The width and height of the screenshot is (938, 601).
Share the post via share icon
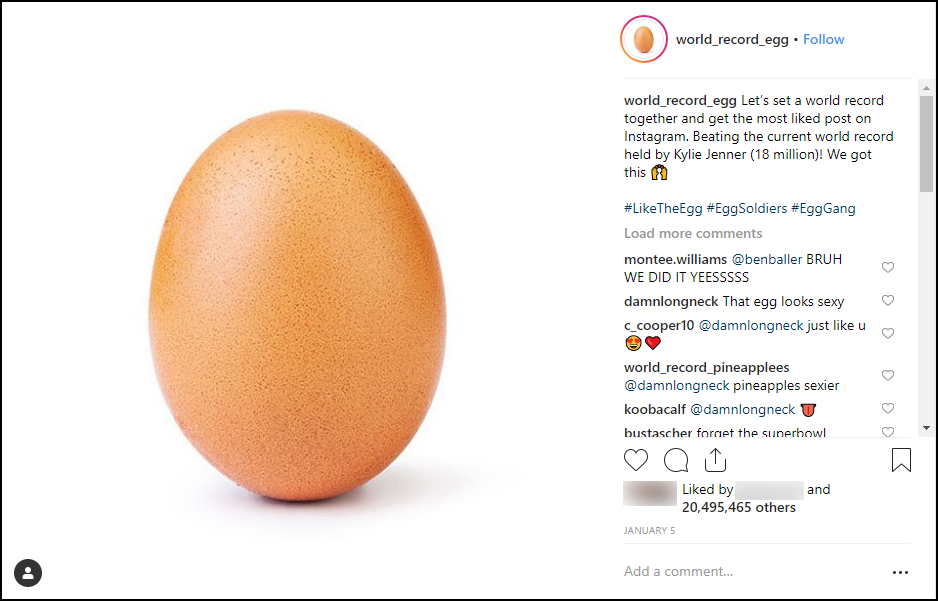click(x=715, y=460)
